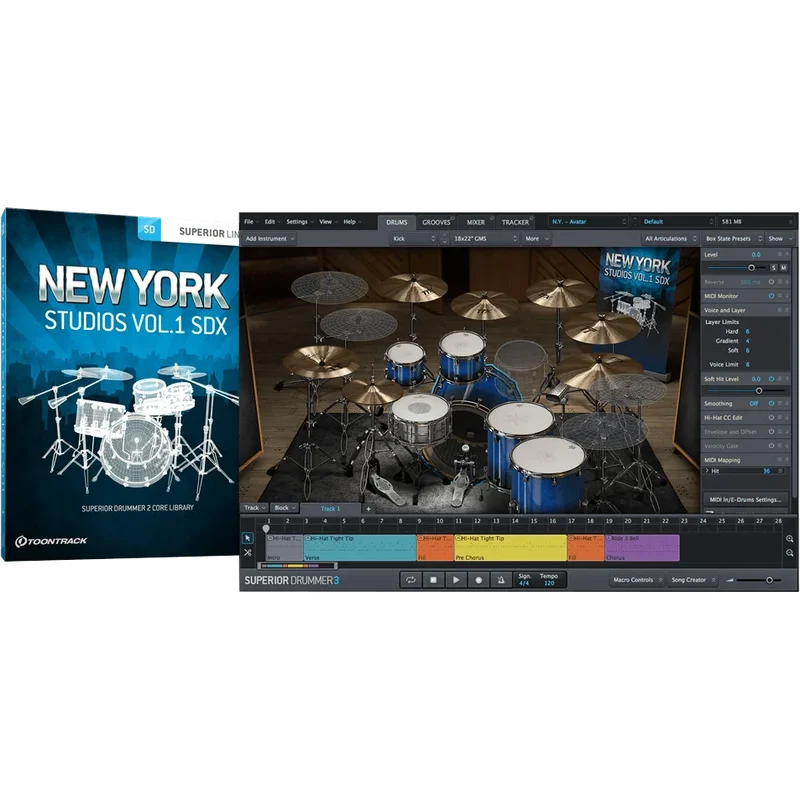800x800 pixels.
Task: Toggle the metronome icon
Action: tap(501, 580)
